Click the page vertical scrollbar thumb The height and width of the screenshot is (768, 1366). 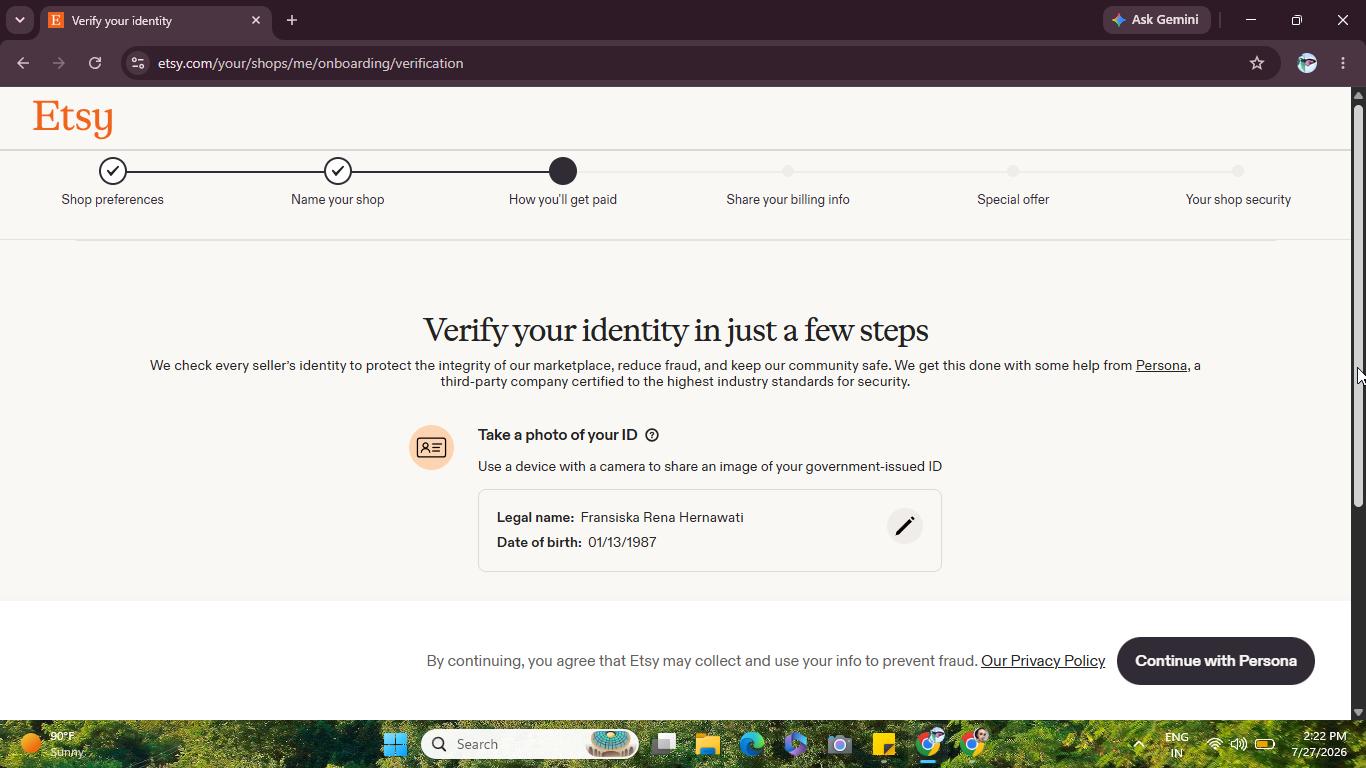tap(1358, 305)
